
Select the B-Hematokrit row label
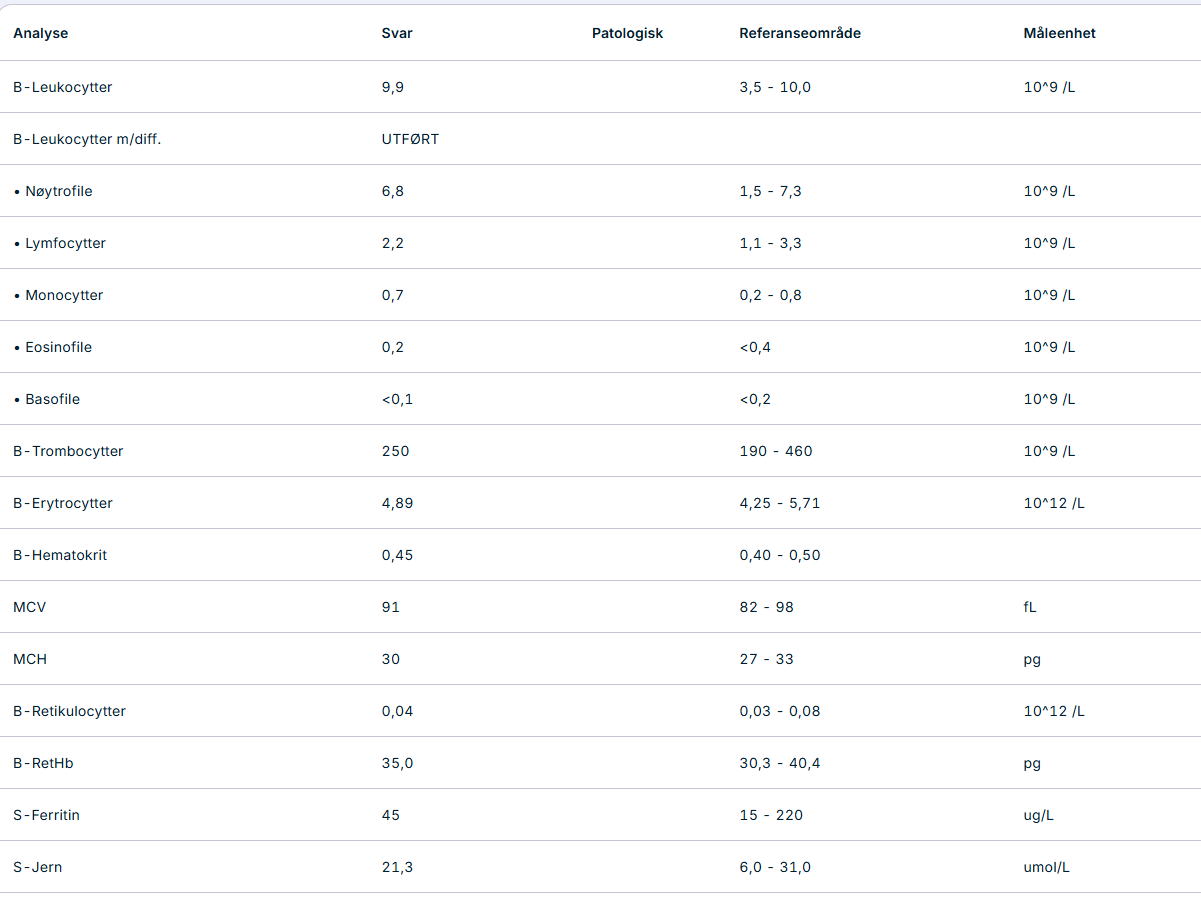pyautogui.click(x=60, y=555)
